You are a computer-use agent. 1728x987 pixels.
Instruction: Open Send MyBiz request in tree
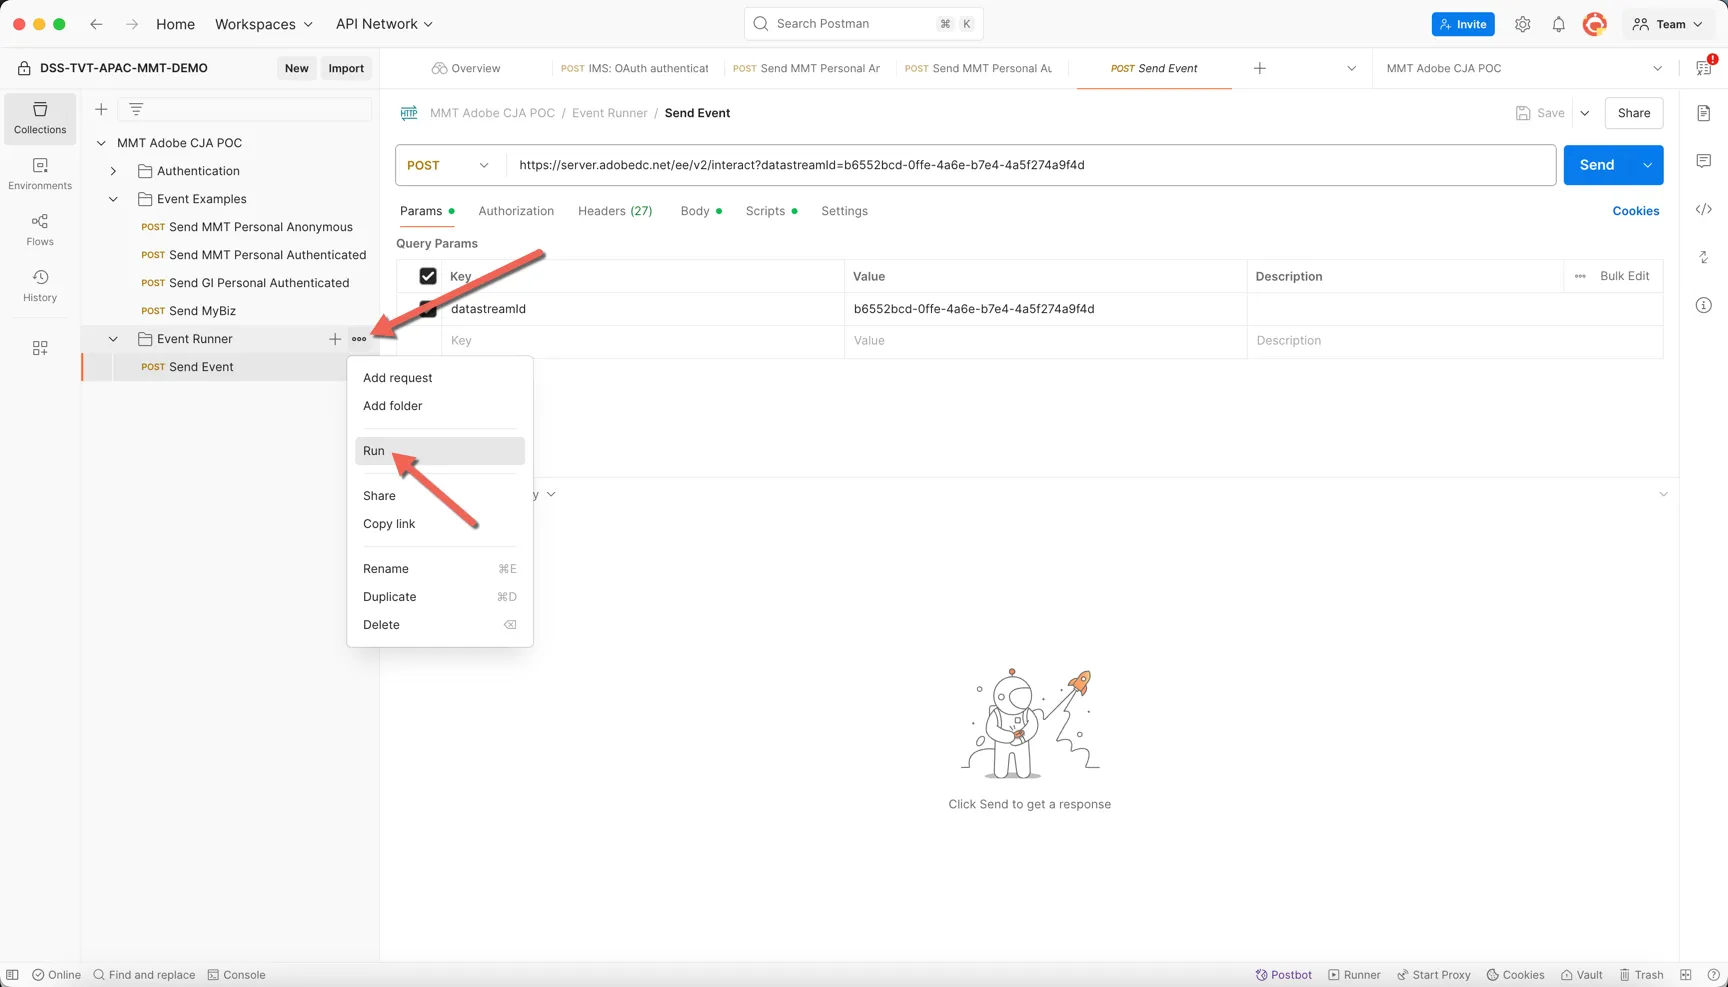click(x=202, y=311)
